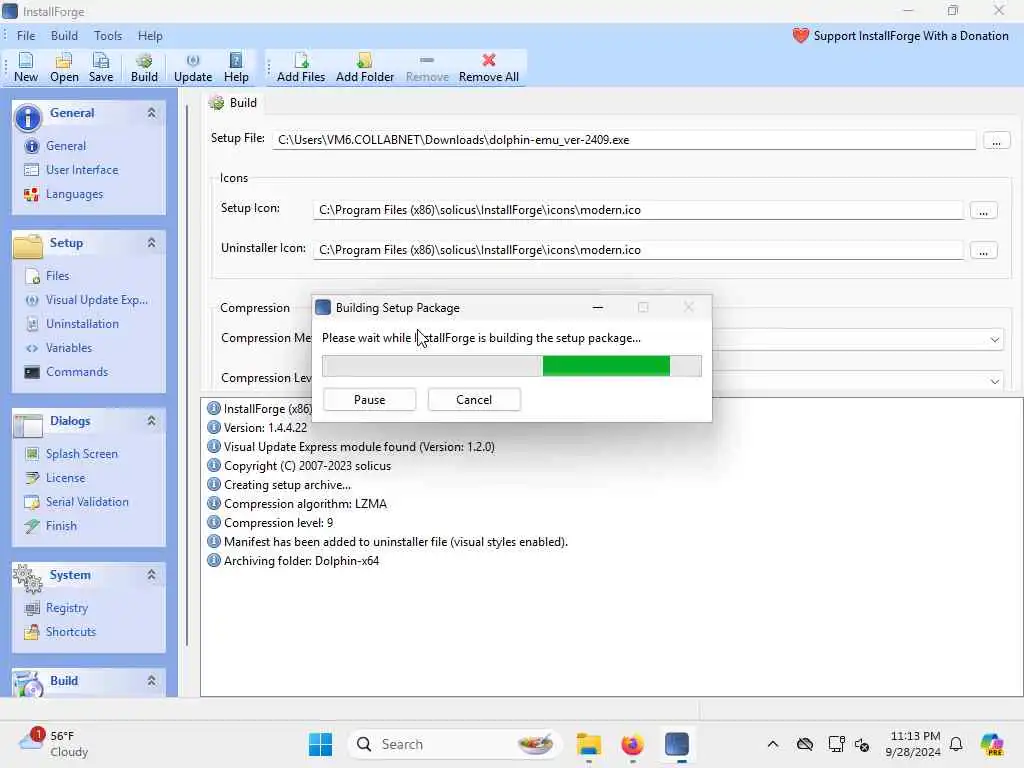Screen dimensions: 1024x768
Task: Click the Setup Icon path field
Action: tap(638, 210)
